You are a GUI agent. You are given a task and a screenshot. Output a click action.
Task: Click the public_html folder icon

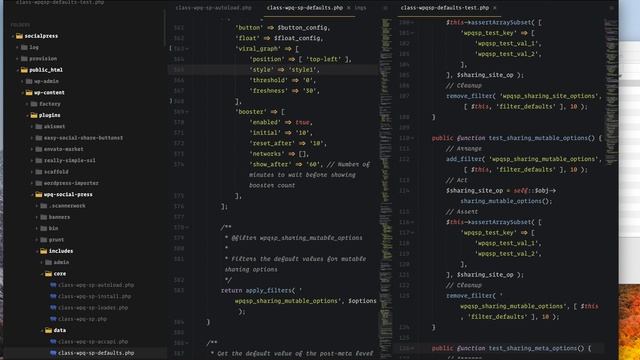pos(24,70)
